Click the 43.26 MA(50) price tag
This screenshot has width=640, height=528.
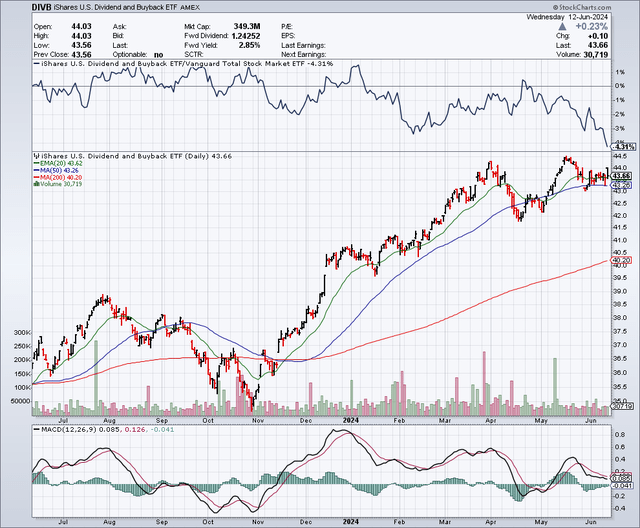pyautogui.click(x=621, y=185)
